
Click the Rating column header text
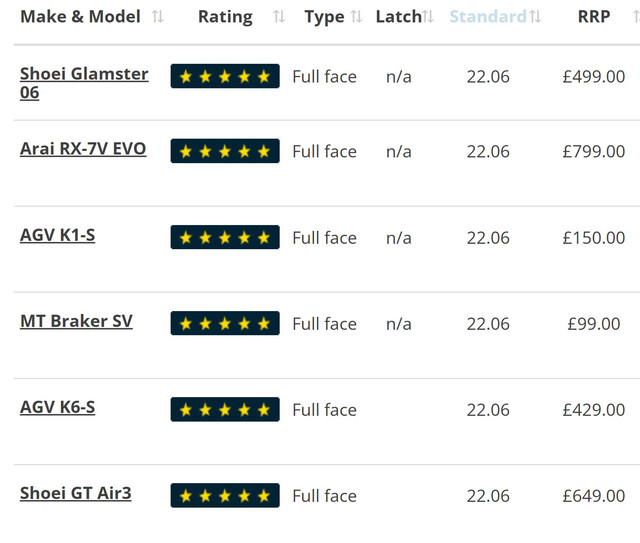tap(225, 17)
